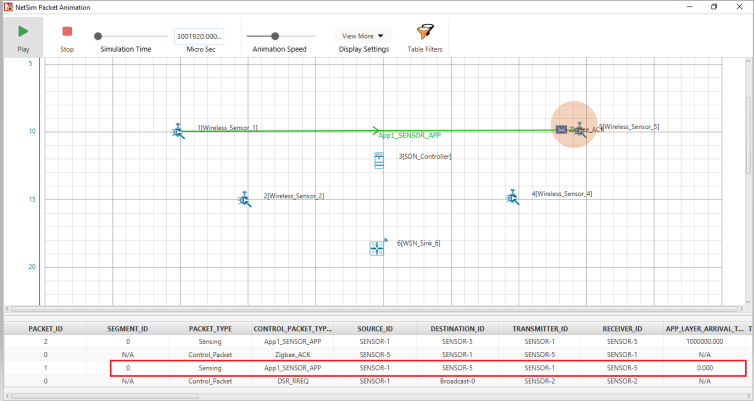Viewport: 754px width, 401px height.
Task: Click the SOURCE_ID column header
Action: pyautogui.click(x=379, y=327)
